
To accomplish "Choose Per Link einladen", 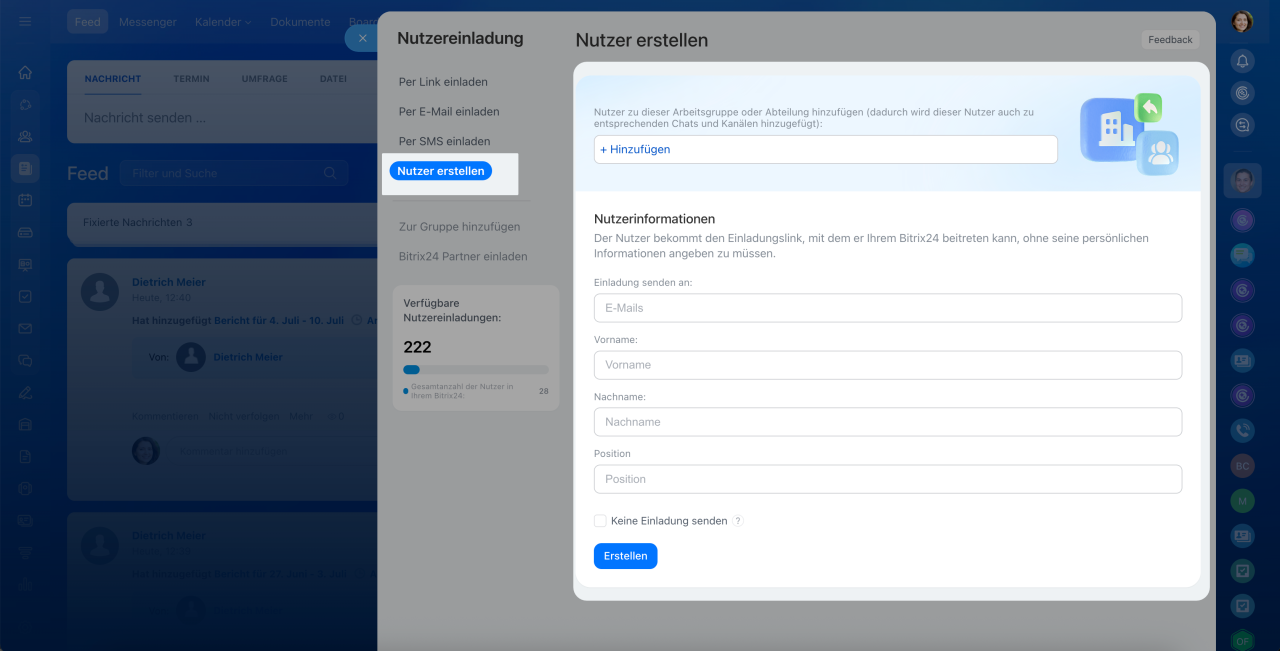I will 443,82.
